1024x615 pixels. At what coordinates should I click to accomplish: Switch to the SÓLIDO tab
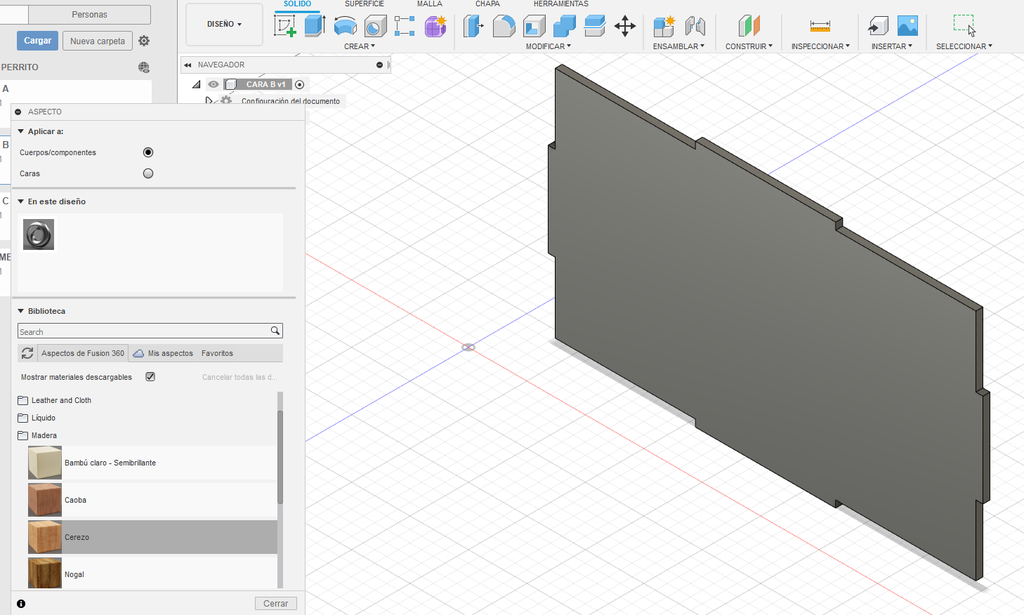click(297, 4)
